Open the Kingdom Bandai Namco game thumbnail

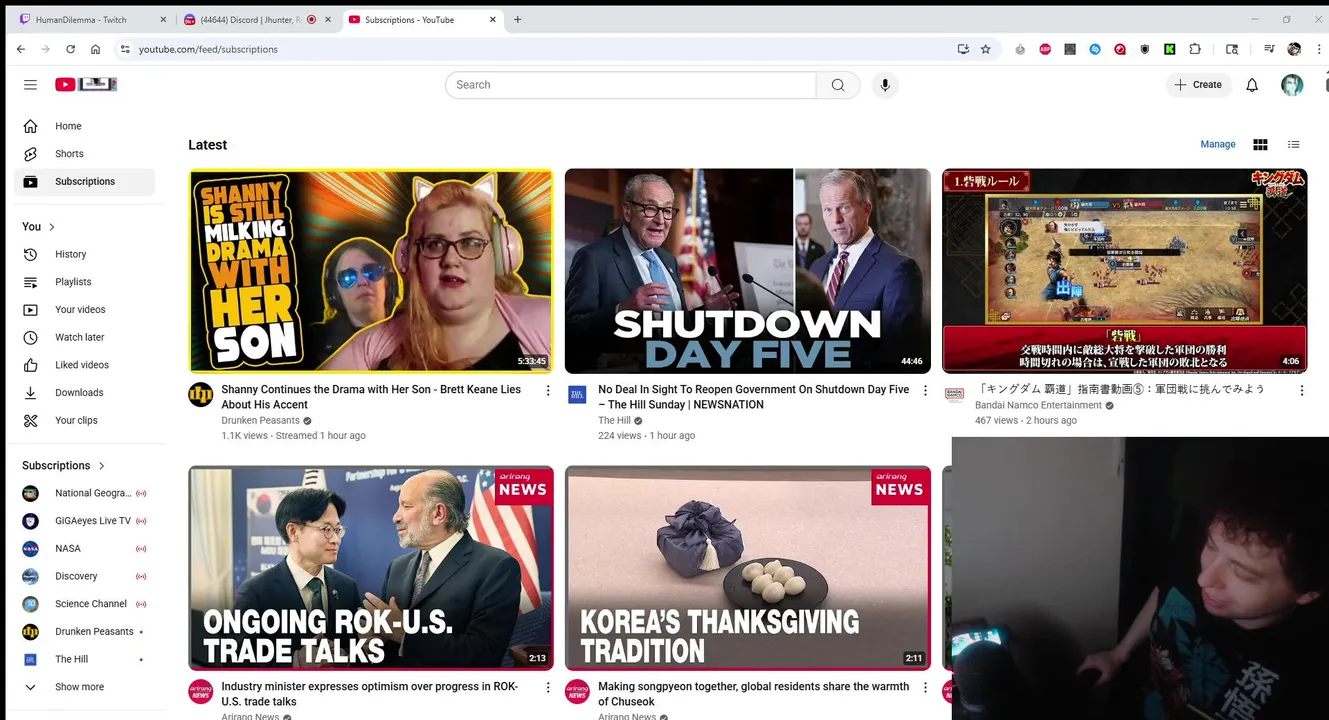(x=1124, y=271)
